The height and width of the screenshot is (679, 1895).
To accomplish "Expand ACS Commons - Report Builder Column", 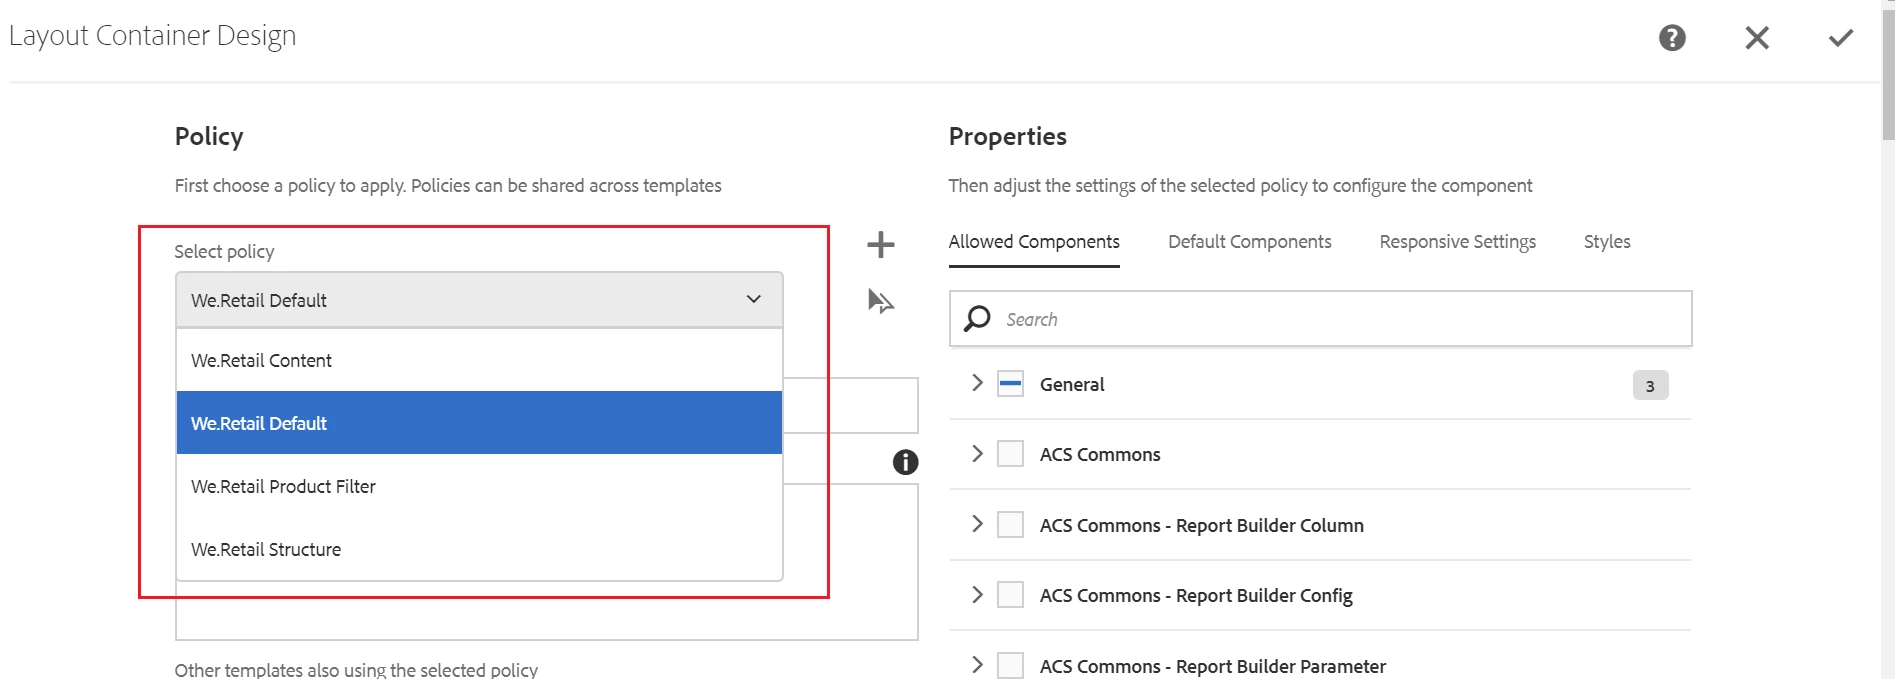I will click(977, 524).
